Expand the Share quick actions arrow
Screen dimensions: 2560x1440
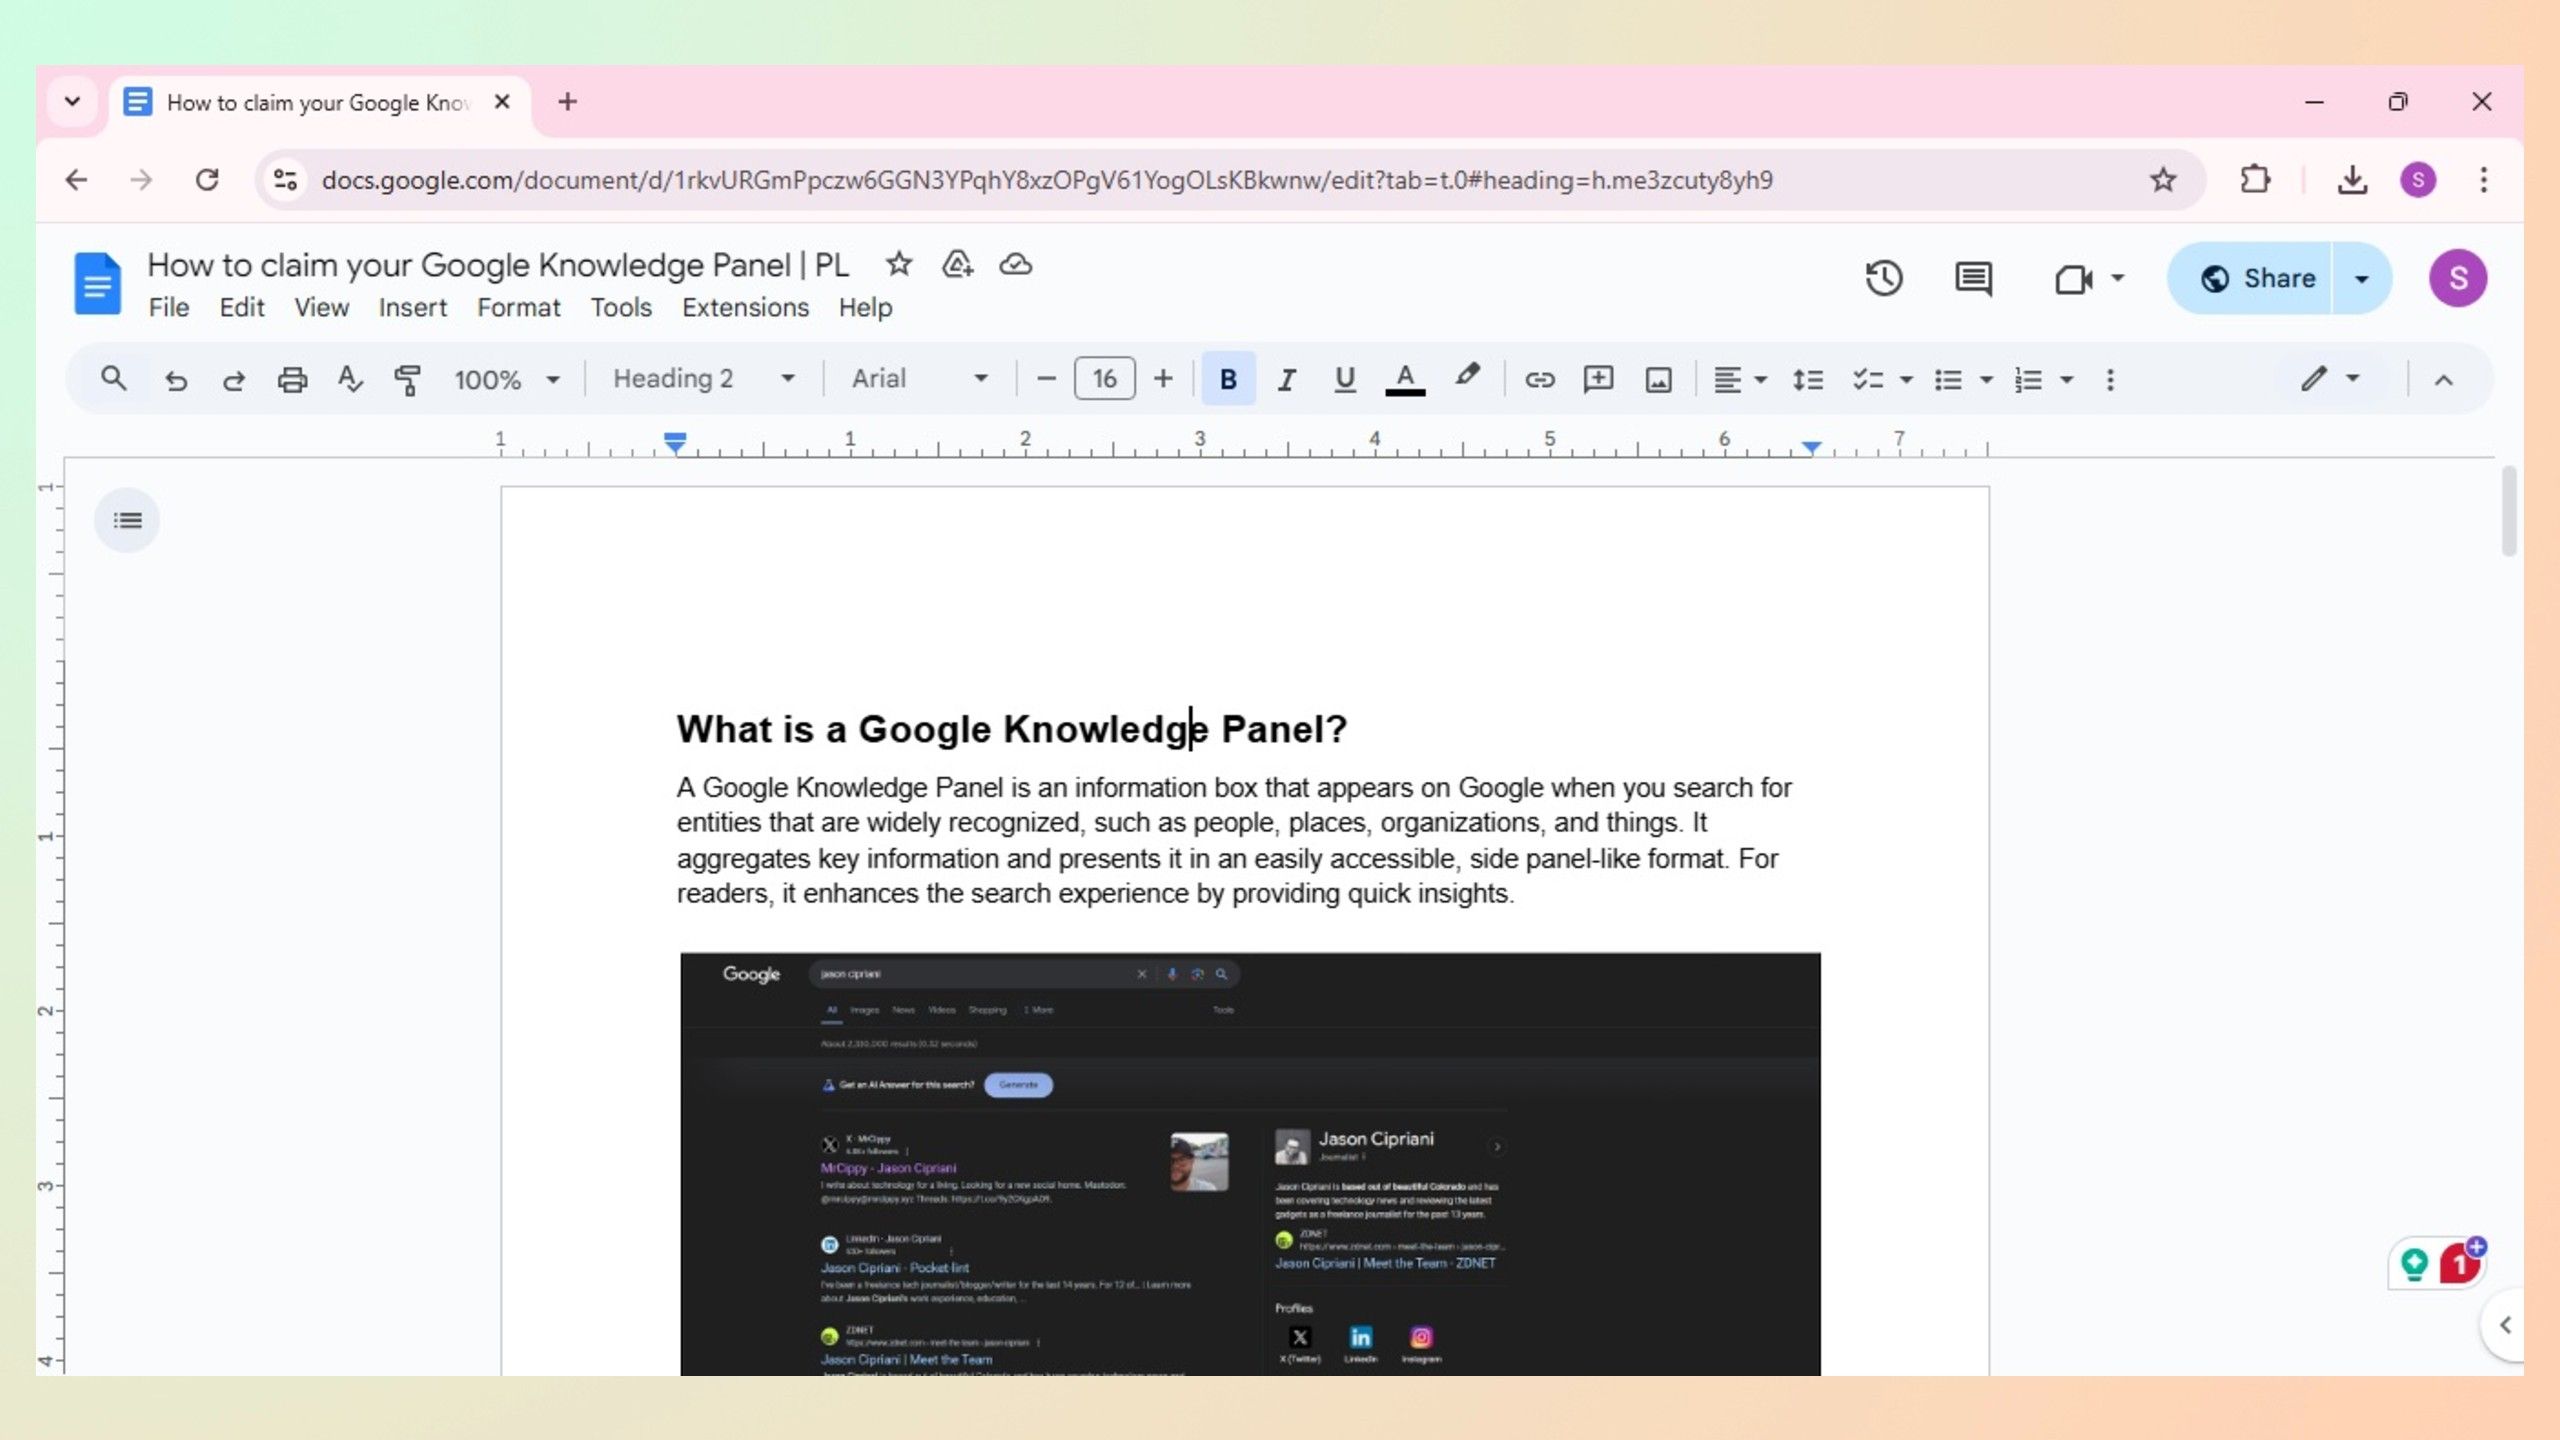point(2362,279)
